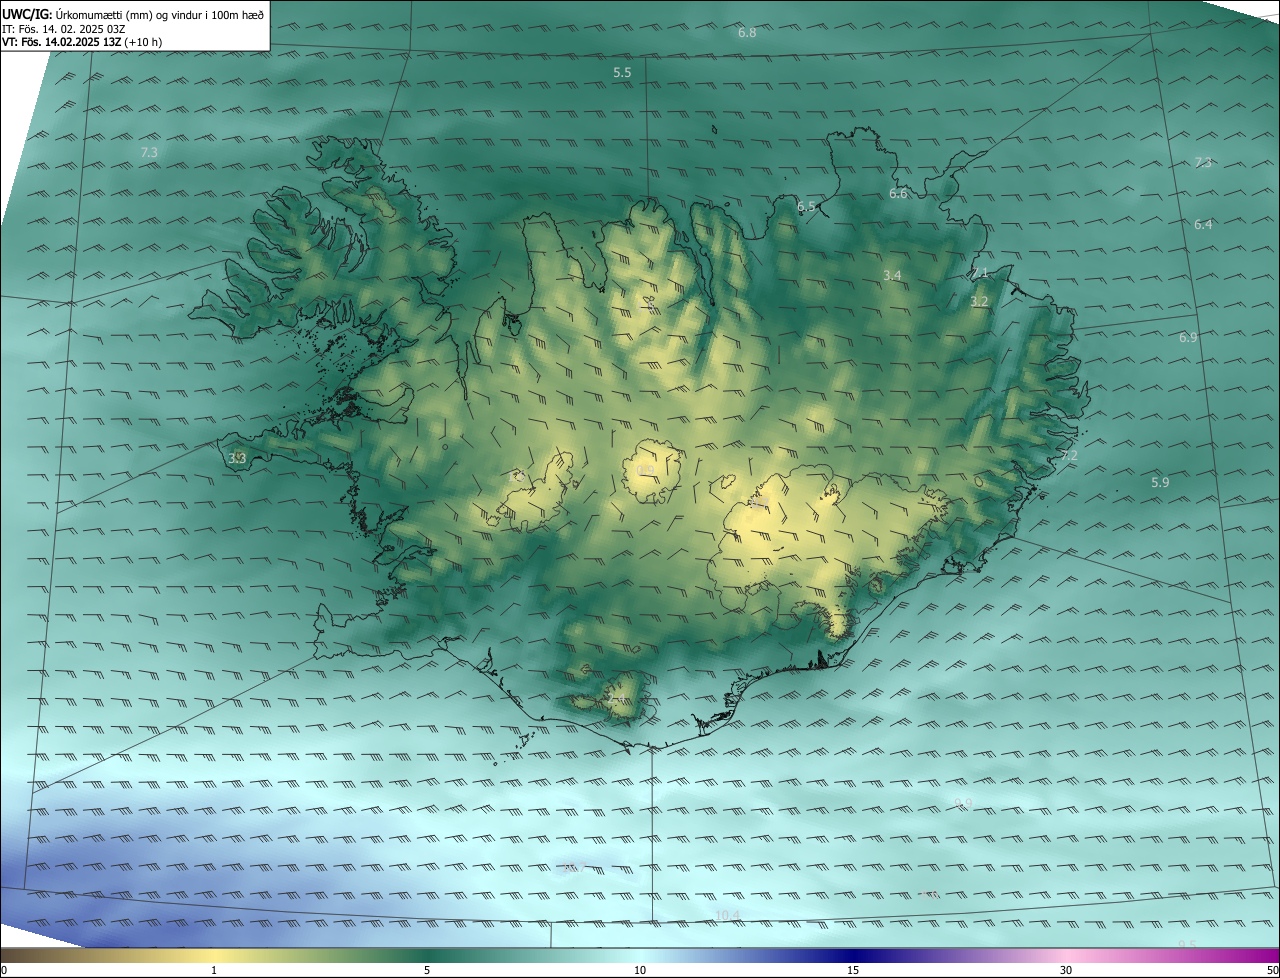The image size is (1280, 978).
Task: Click the 15 tick on the colour scale
Action: pyautogui.click(x=853, y=970)
